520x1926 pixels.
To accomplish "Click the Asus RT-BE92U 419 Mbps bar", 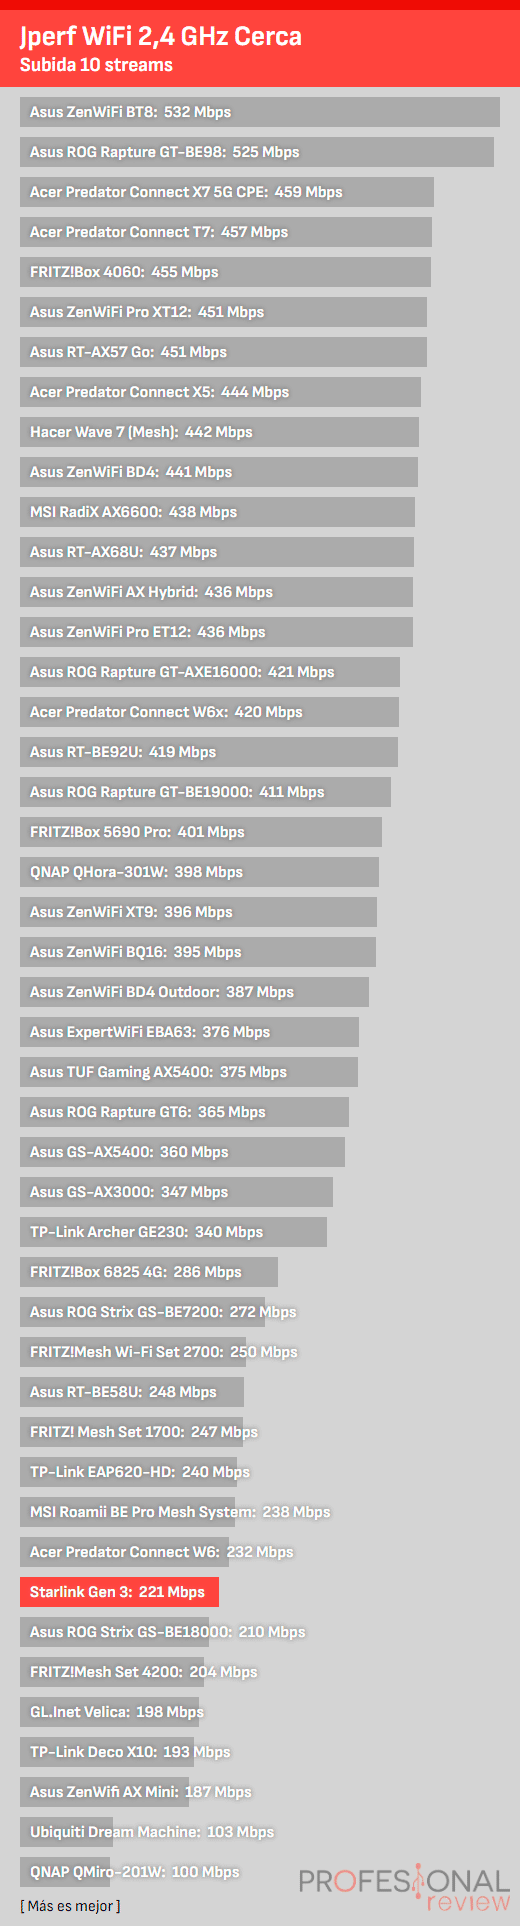I will click(x=209, y=752).
